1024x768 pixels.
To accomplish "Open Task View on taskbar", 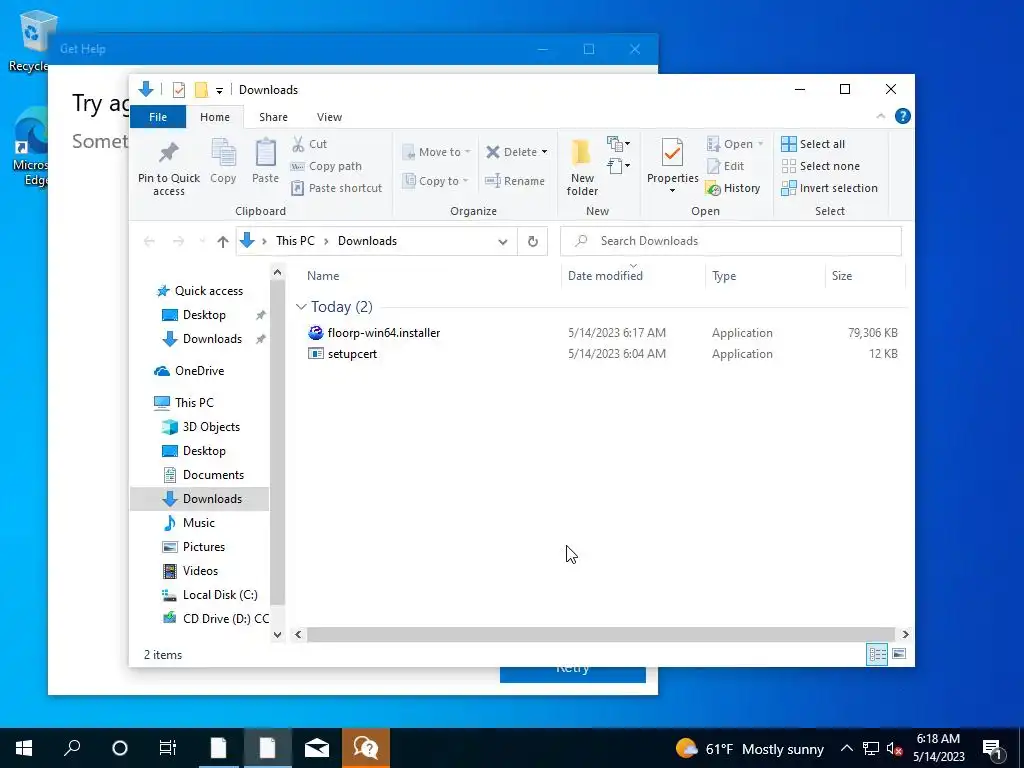I will [168, 748].
